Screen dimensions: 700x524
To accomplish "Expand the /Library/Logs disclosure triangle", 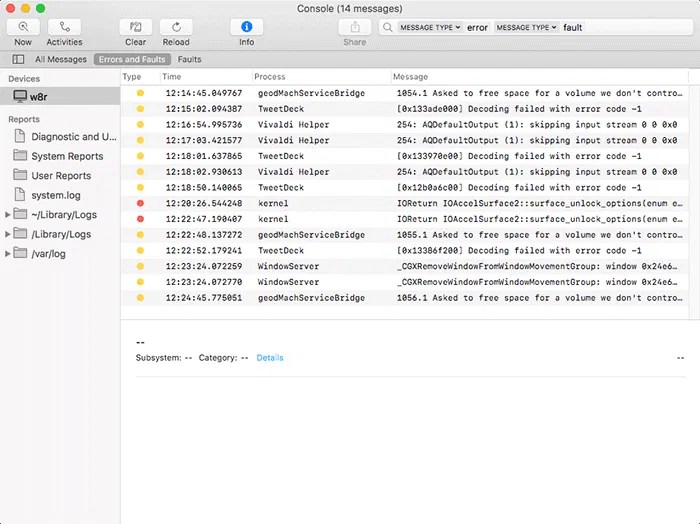I will coord(7,234).
